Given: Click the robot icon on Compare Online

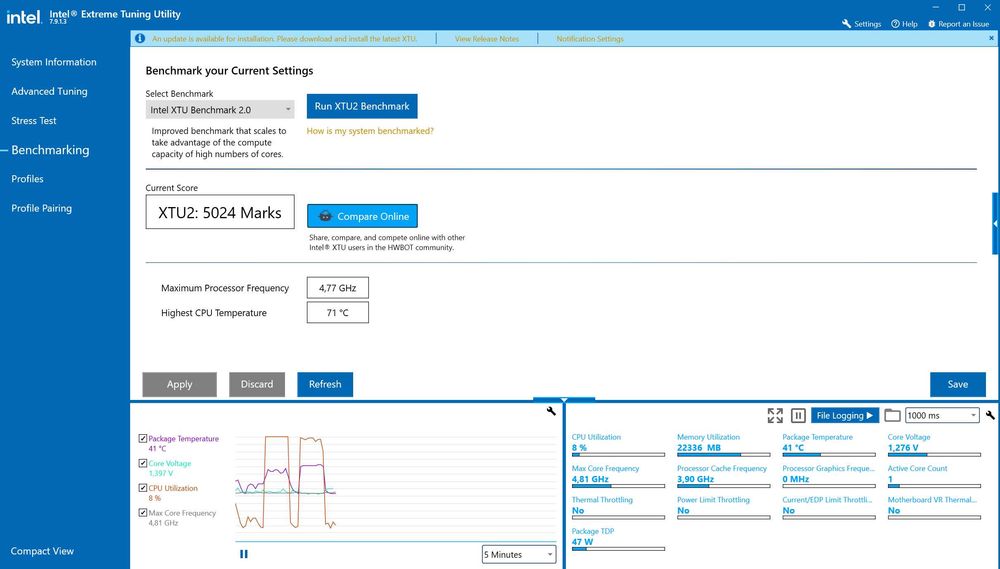Looking at the screenshot, I should pyautogui.click(x=325, y=216).
